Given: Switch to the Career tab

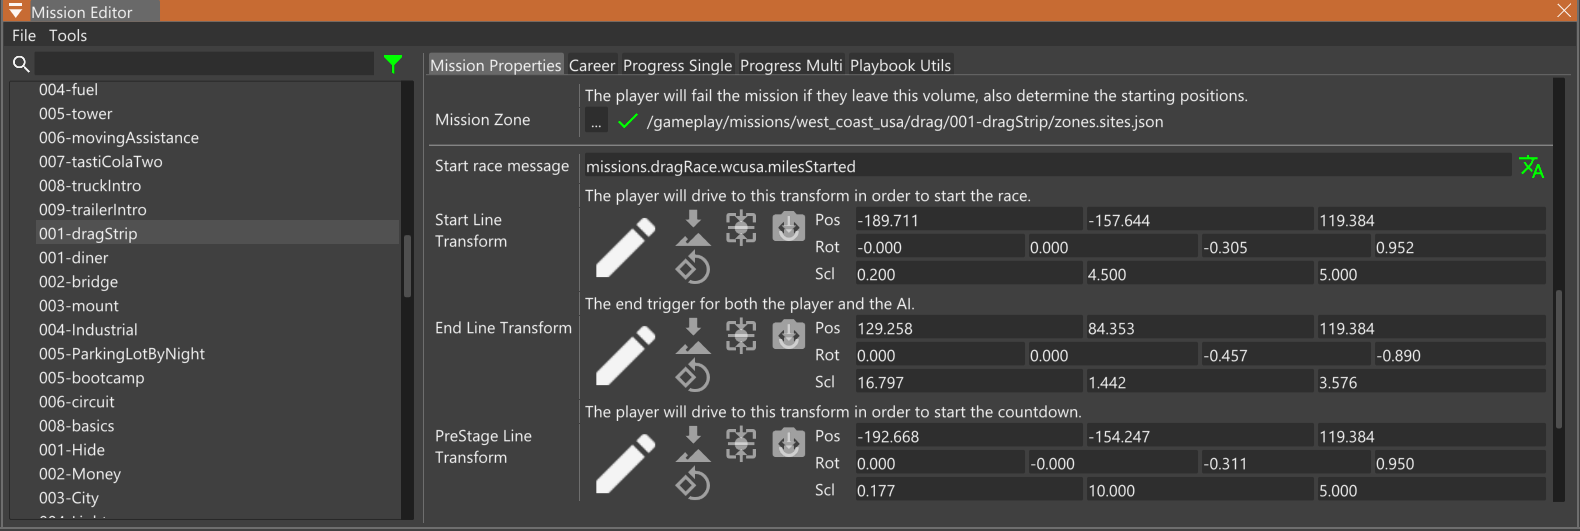Looking at the screenshot, I should click(x=592, y=65).
